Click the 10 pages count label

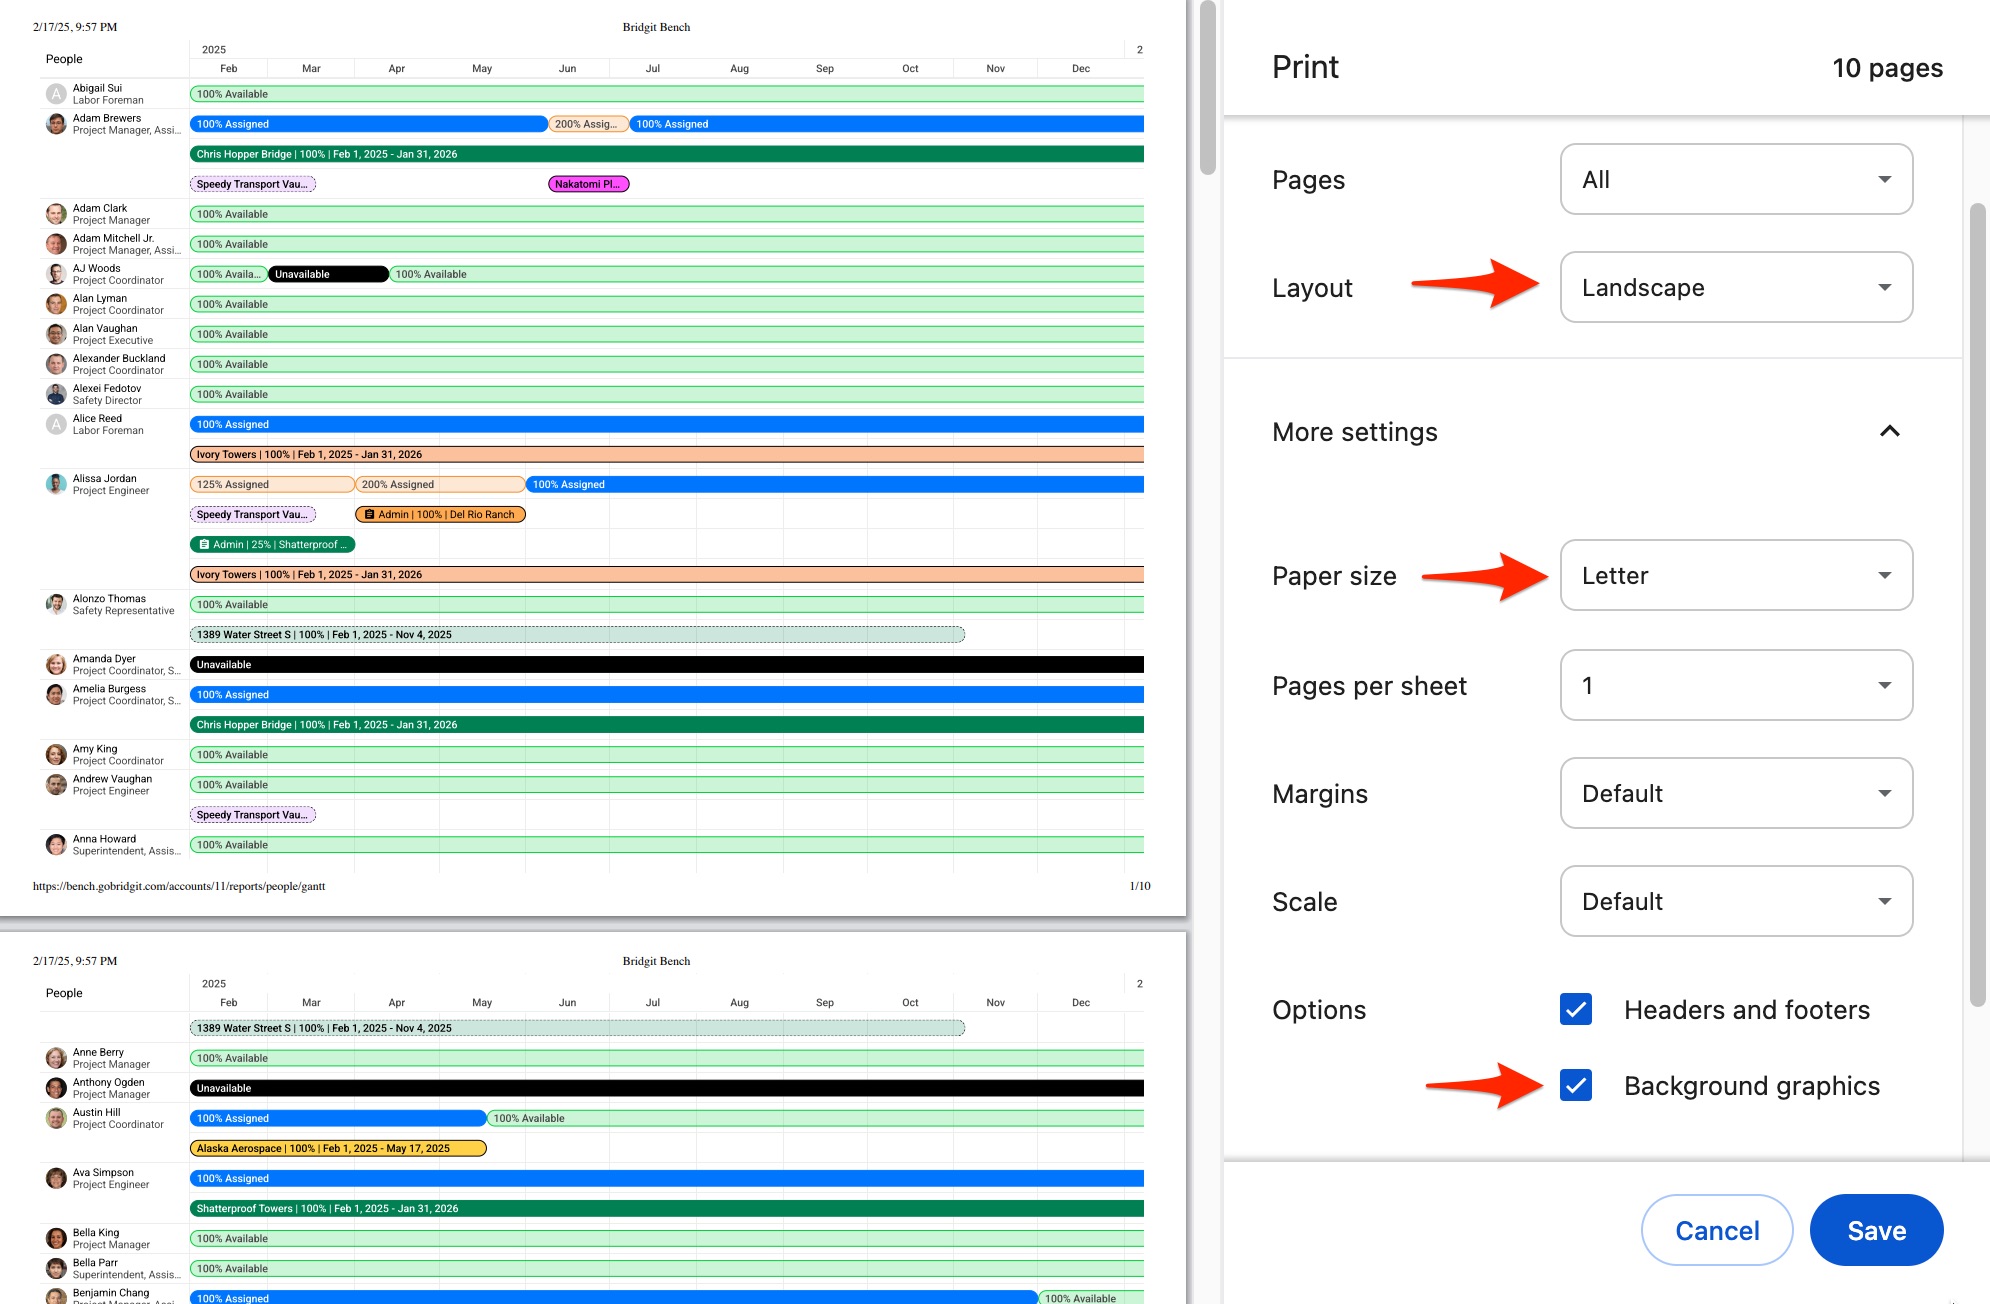click(1887, 68)
